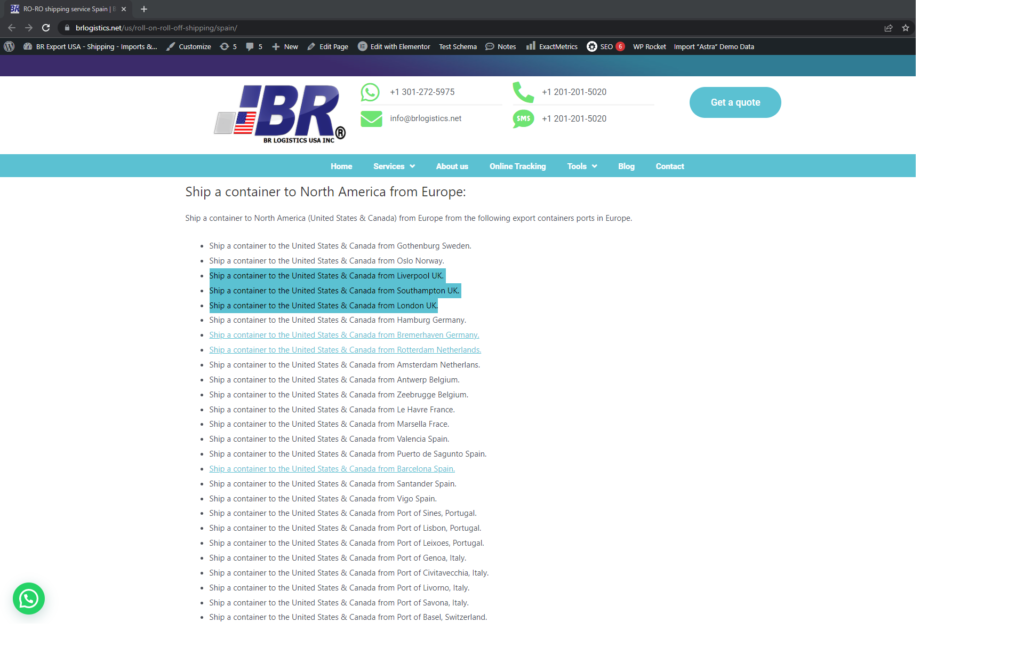Click the BR Logistics USA logo
This screenshot has width=1024, height=654.
pos(281,115)
